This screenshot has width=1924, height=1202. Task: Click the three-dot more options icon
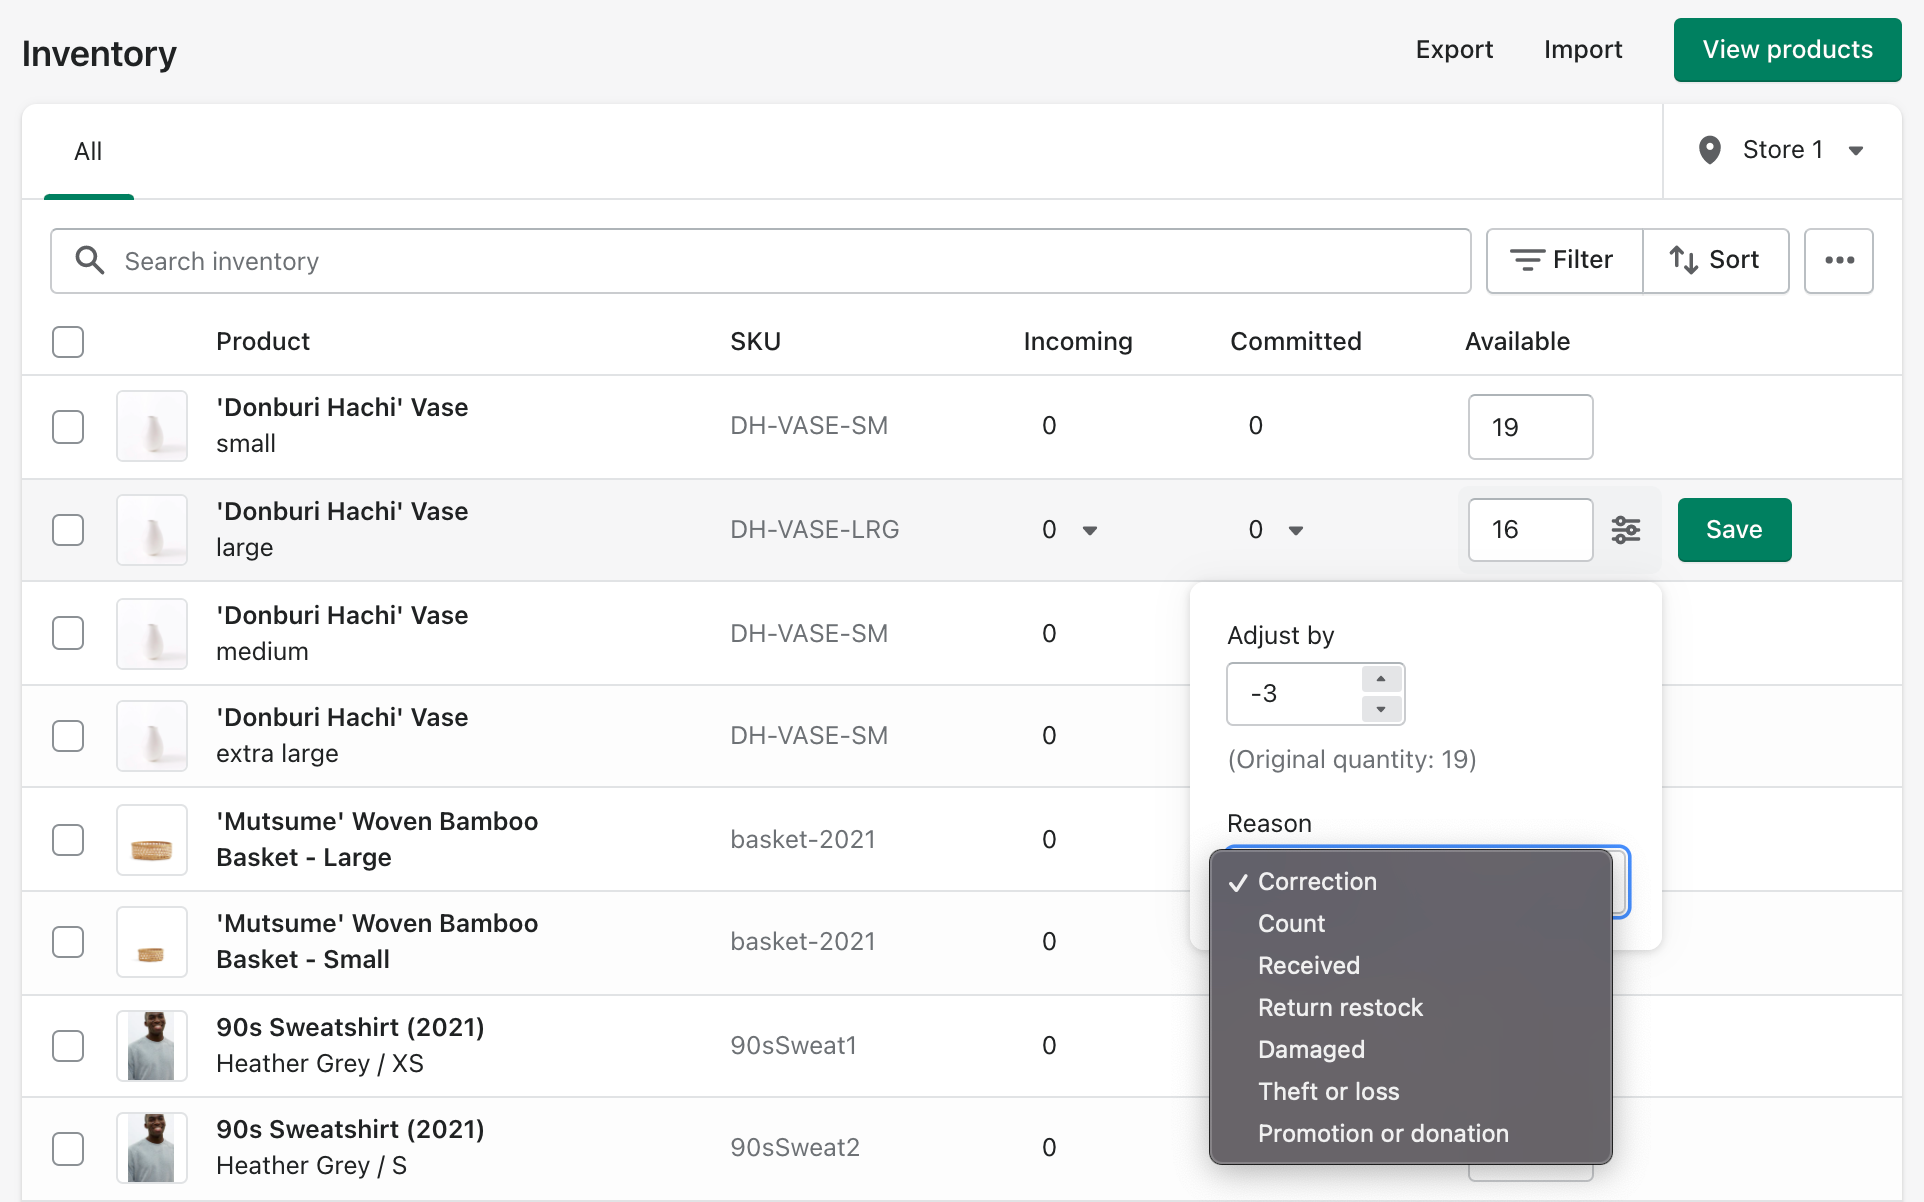point(1840,260)
